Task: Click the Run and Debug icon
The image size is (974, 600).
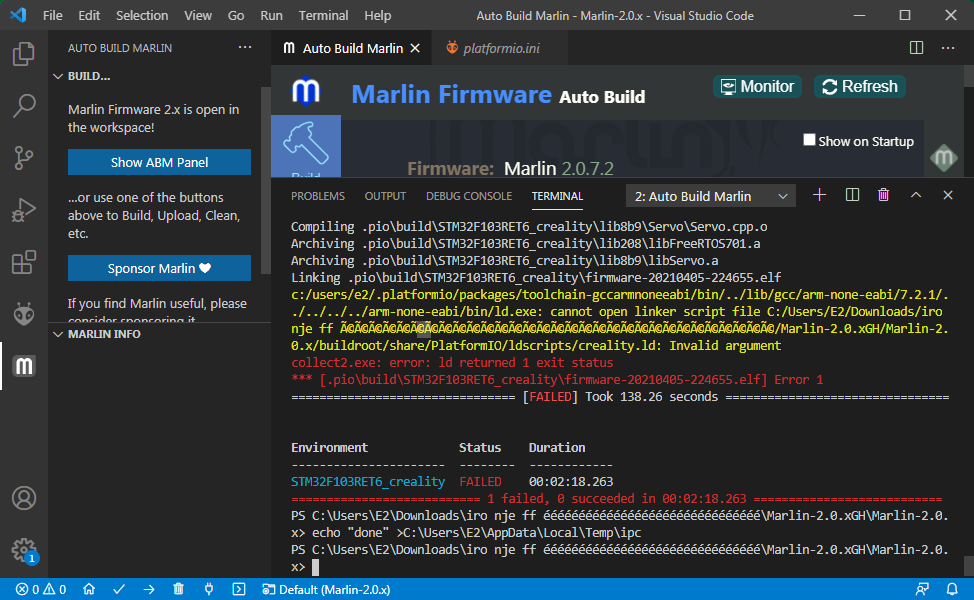Action: (x=24, y=210)
